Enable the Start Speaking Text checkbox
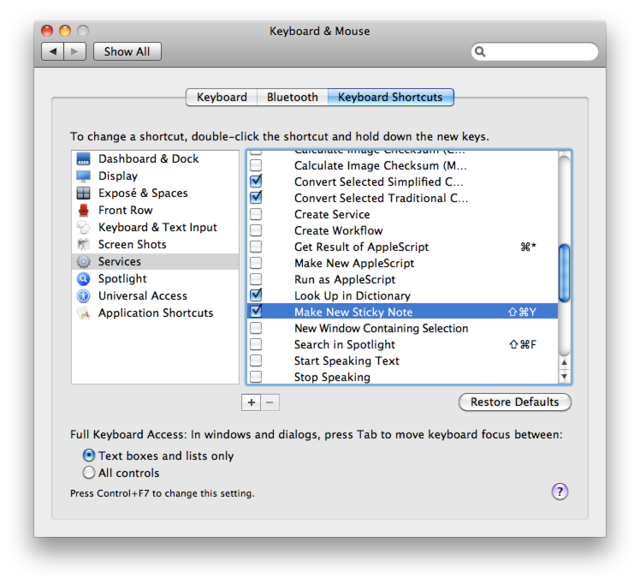Image resolution: width=640 pixels, height=584 pixels. pyautogui.click(x=256, y=361)
